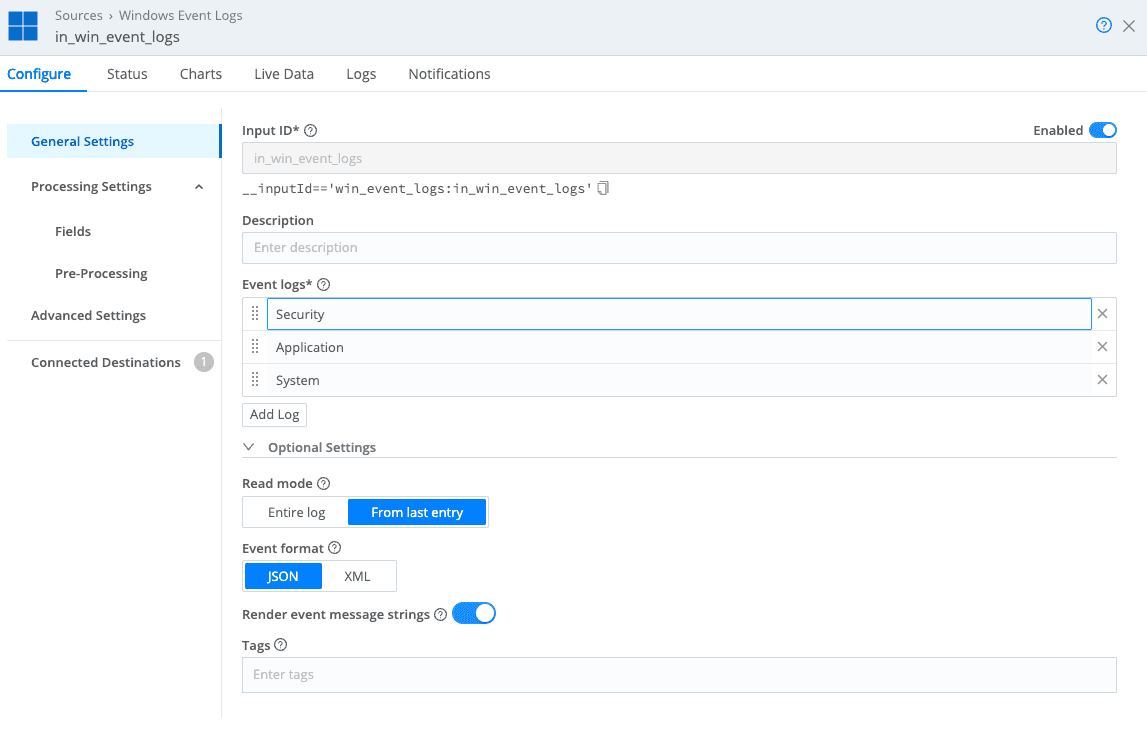This screenshot has width=1147, height=737.
Task: Collapse the Optional Settings section
Action: point(248,447)
